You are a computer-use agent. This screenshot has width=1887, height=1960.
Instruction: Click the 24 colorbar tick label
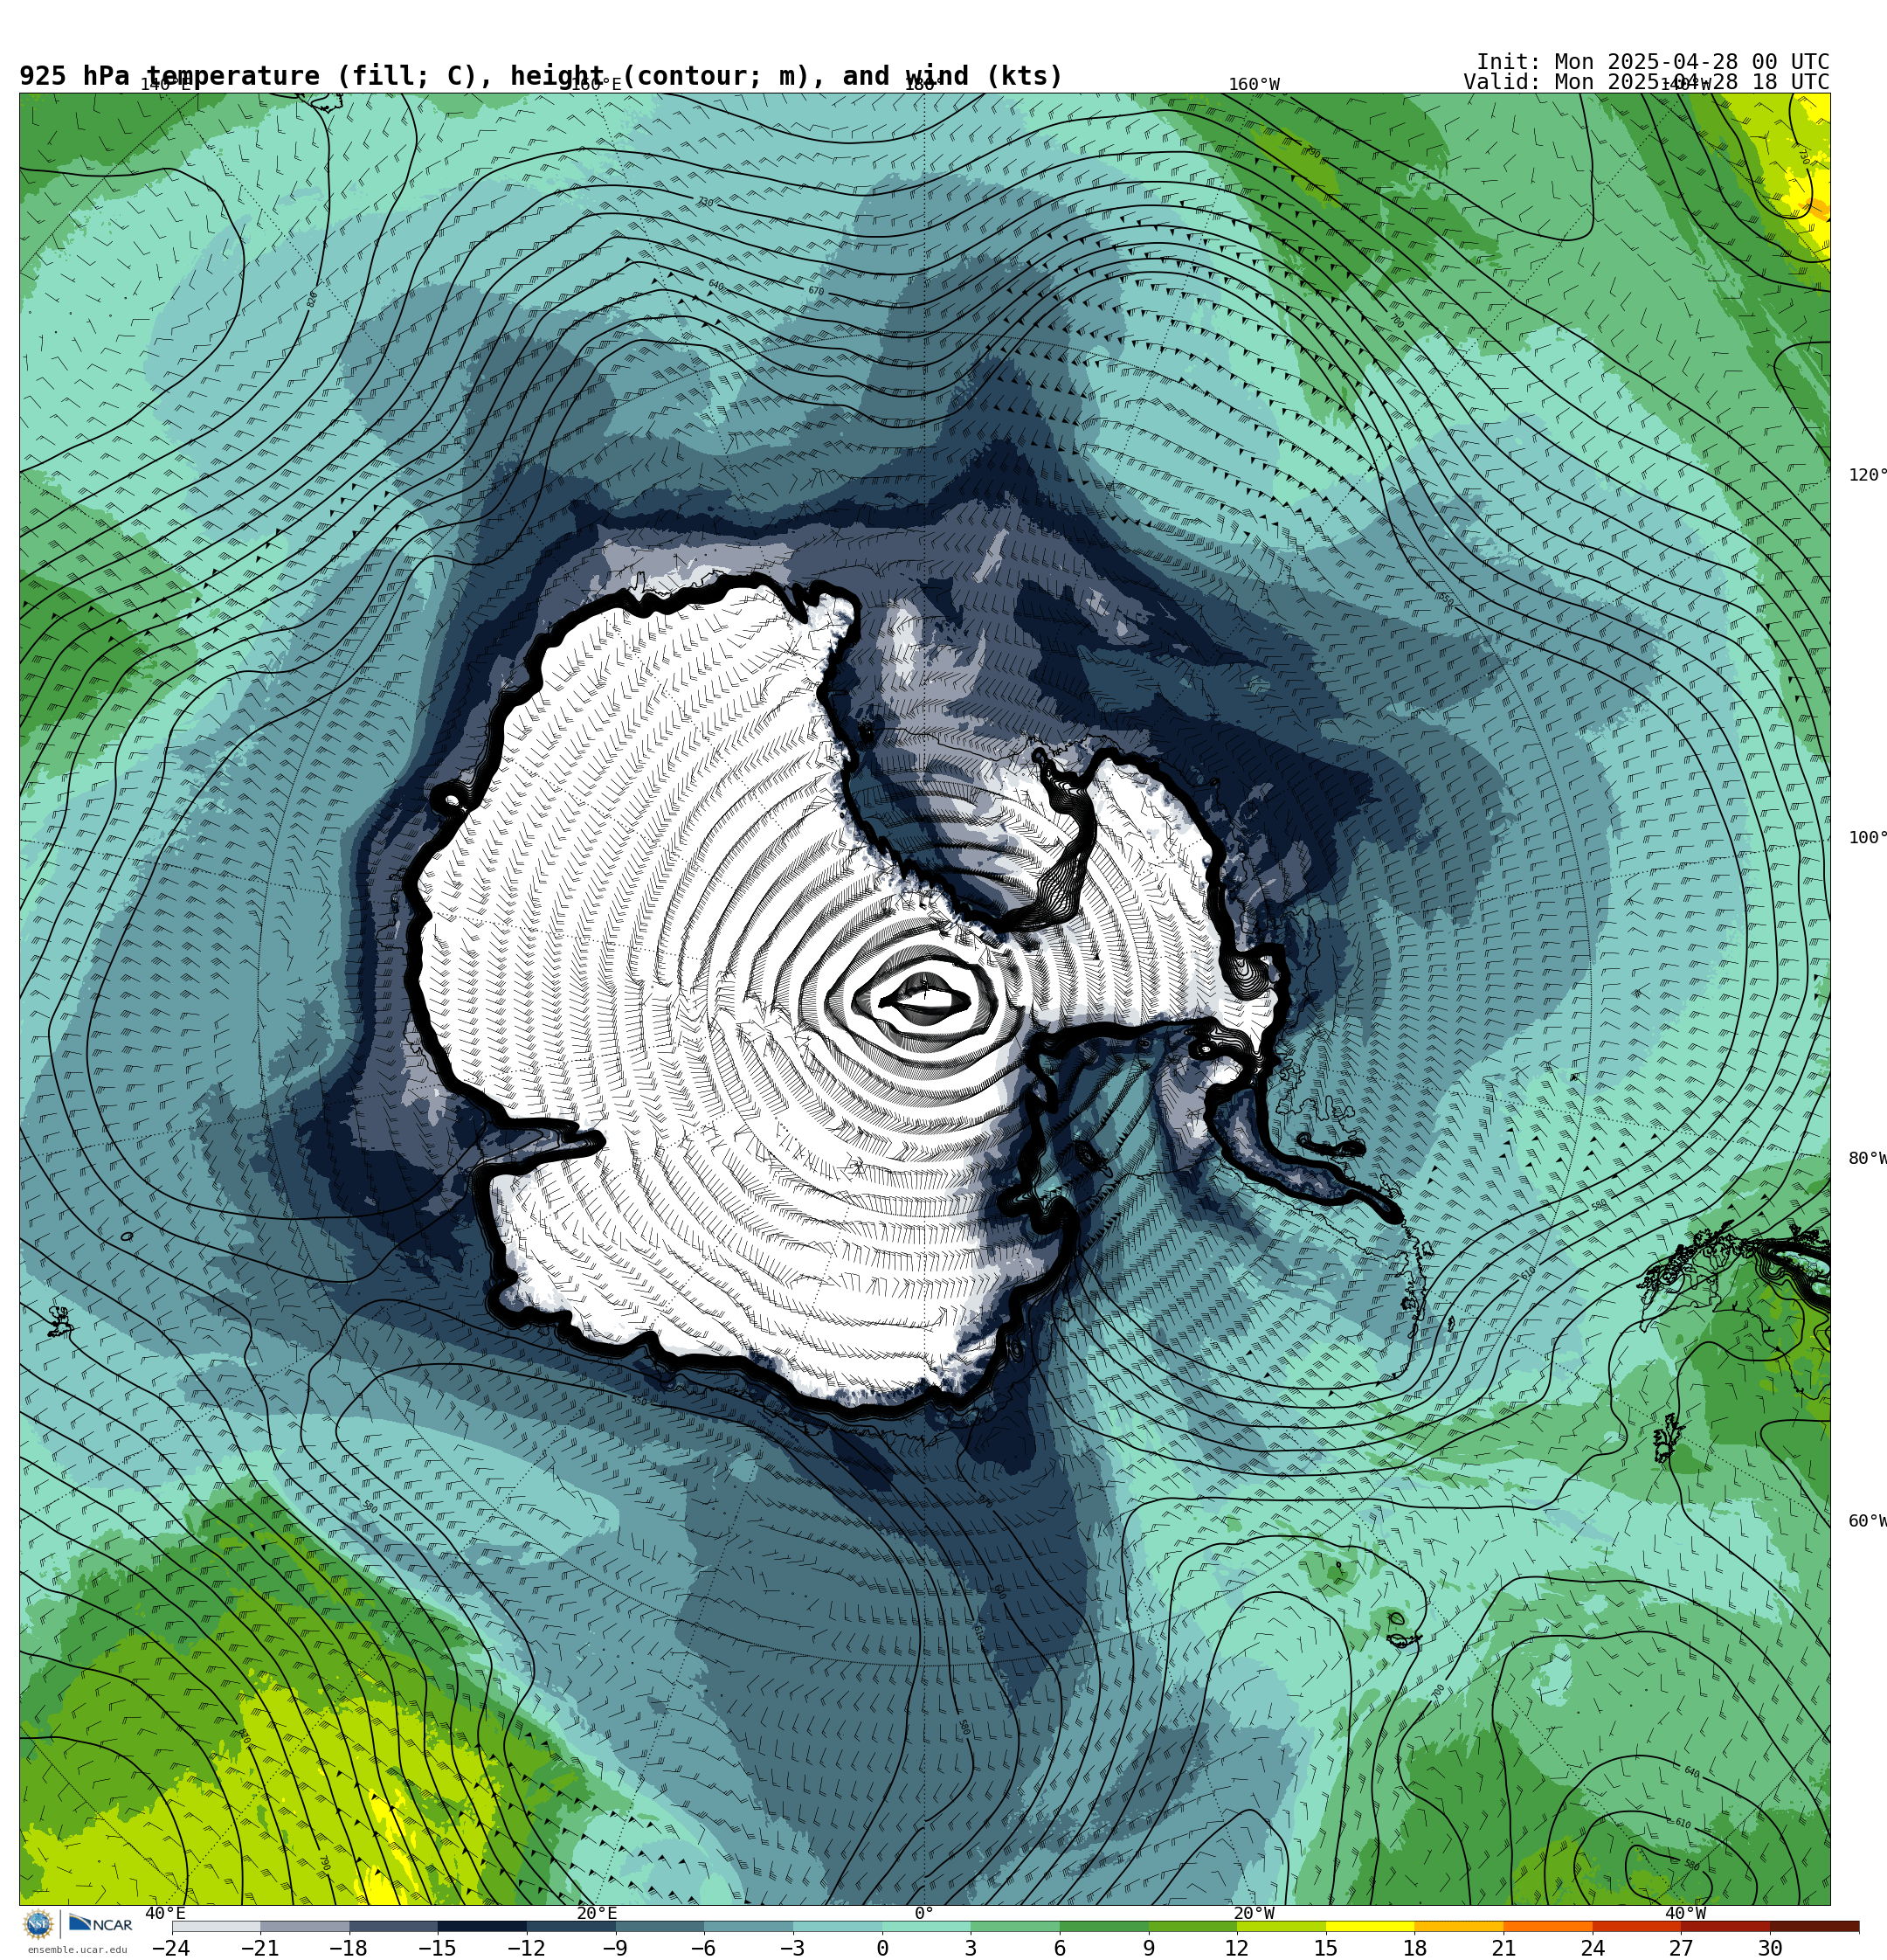(1593, 1948)
